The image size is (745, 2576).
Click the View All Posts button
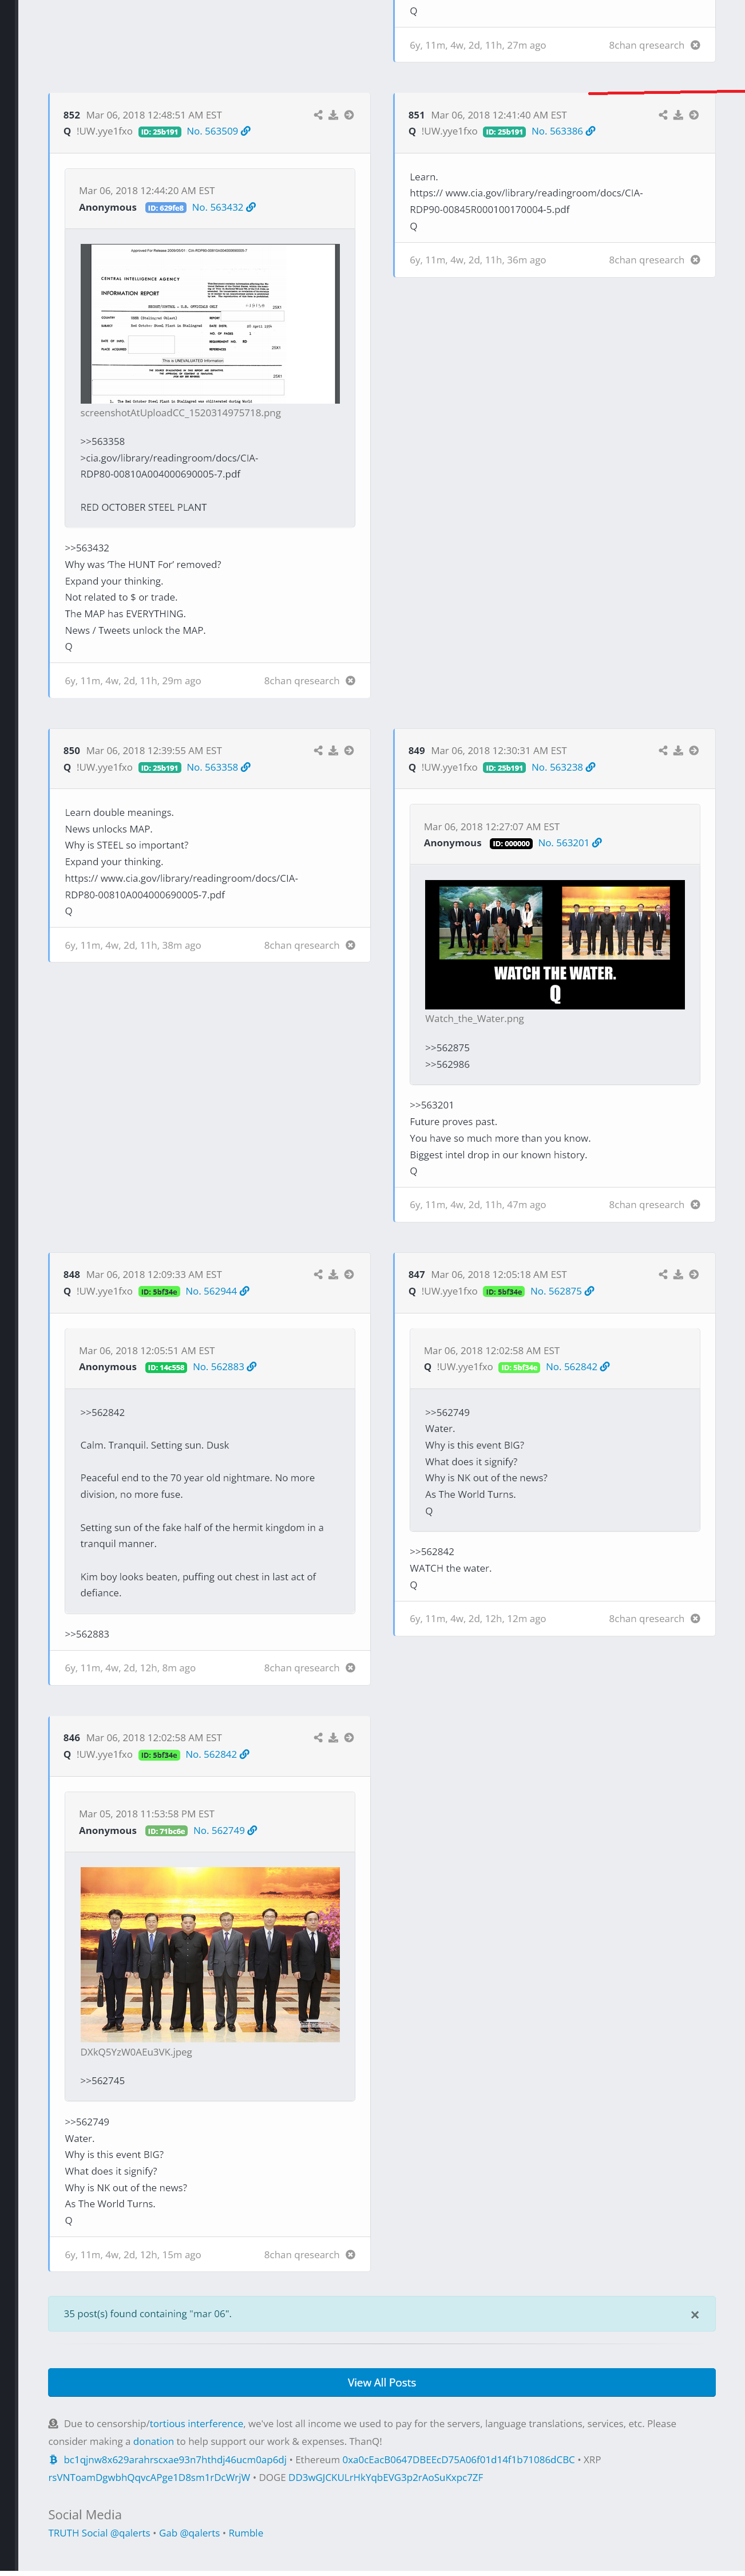[x=382, y=2382]
